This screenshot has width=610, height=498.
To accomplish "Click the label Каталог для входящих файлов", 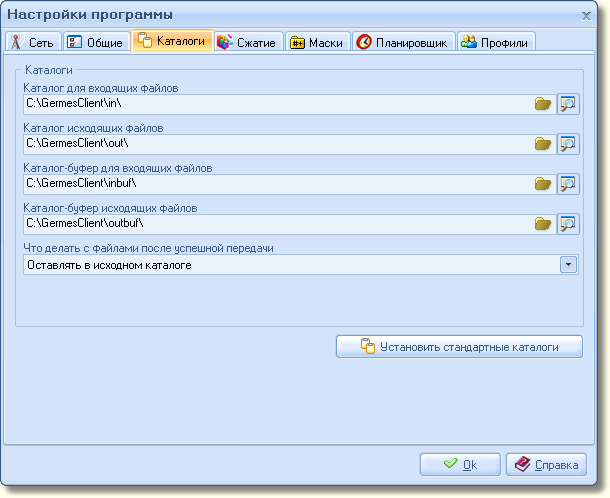I will pos(101,88).
